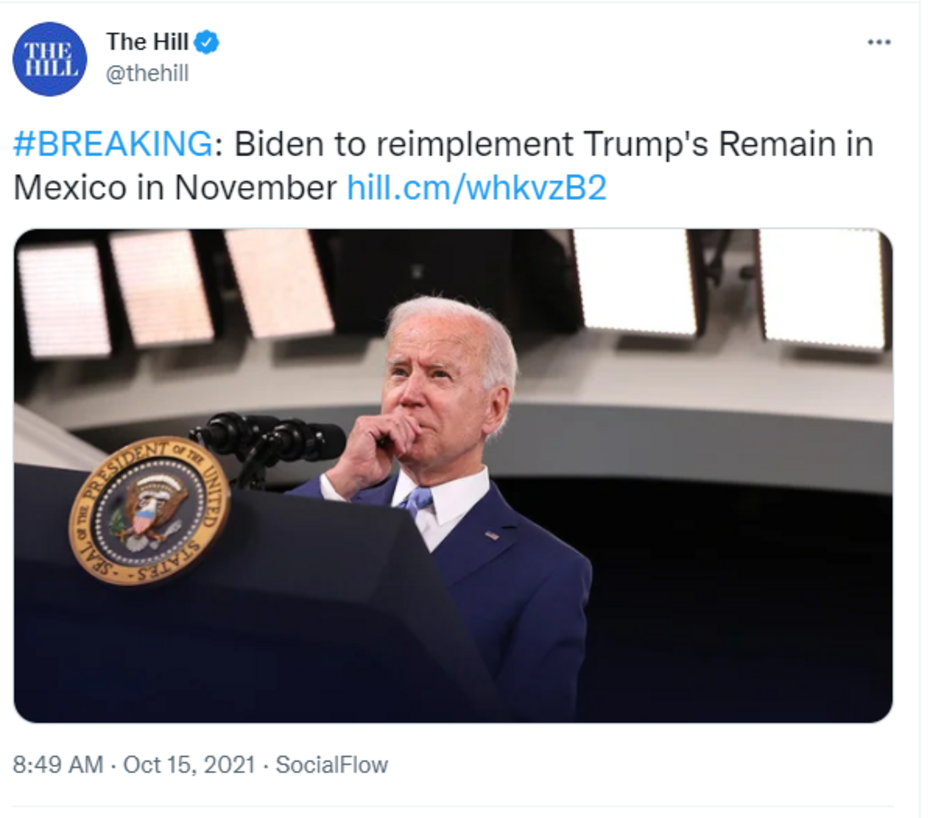This screenshot has width=930, height=818.
Task: Click the blue tie in the photo
Action: (x=418, y=503)
